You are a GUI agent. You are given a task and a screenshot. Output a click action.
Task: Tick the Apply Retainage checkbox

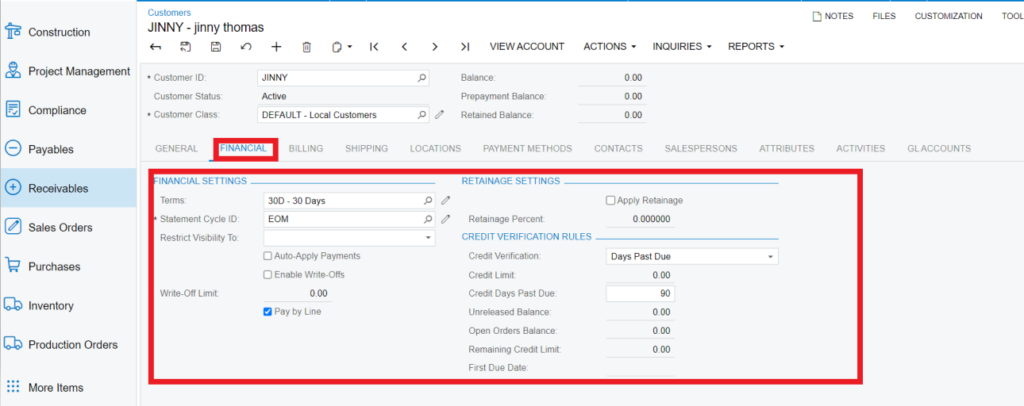pos(611,201)
